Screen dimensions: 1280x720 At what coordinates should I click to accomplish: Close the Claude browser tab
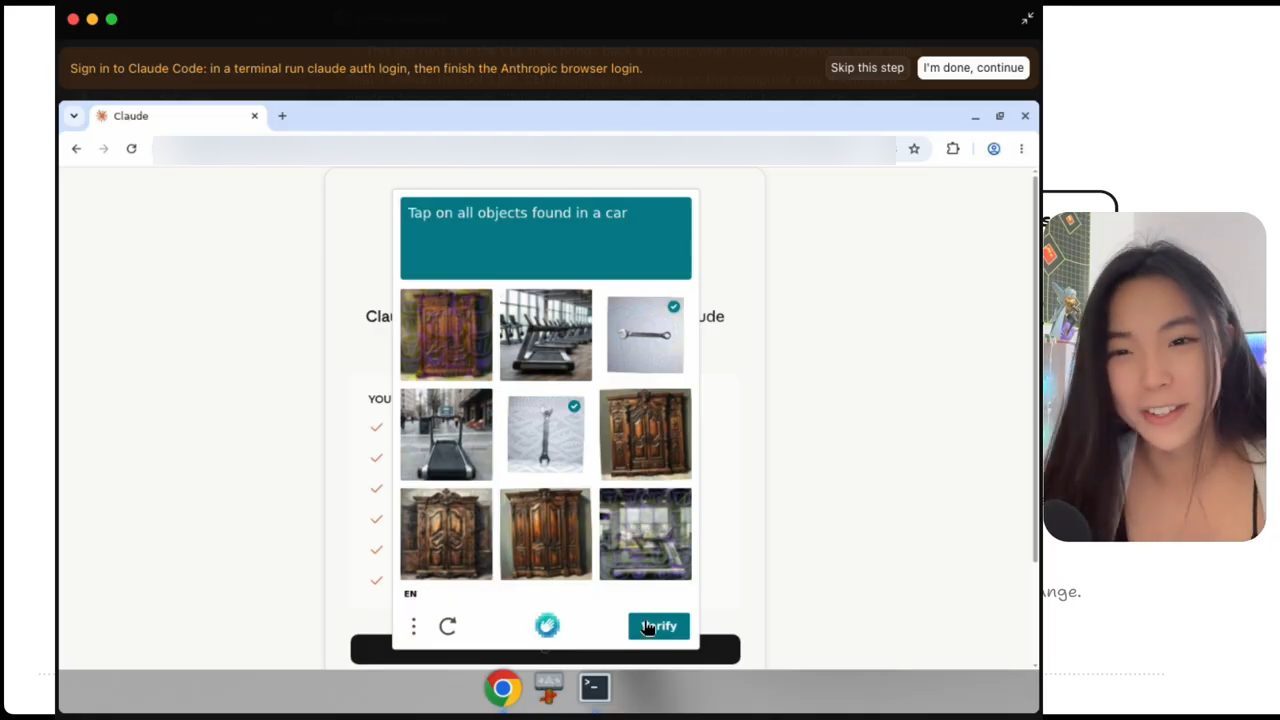point(254,116)
